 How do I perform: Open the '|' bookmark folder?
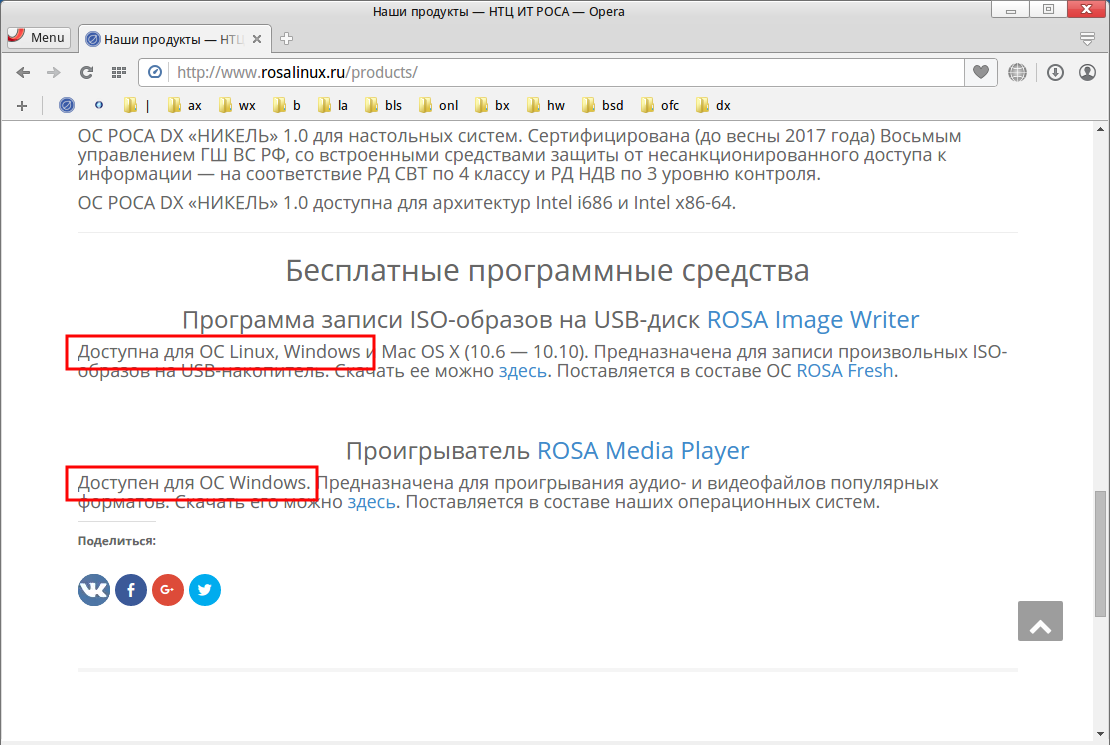(137, 106)
